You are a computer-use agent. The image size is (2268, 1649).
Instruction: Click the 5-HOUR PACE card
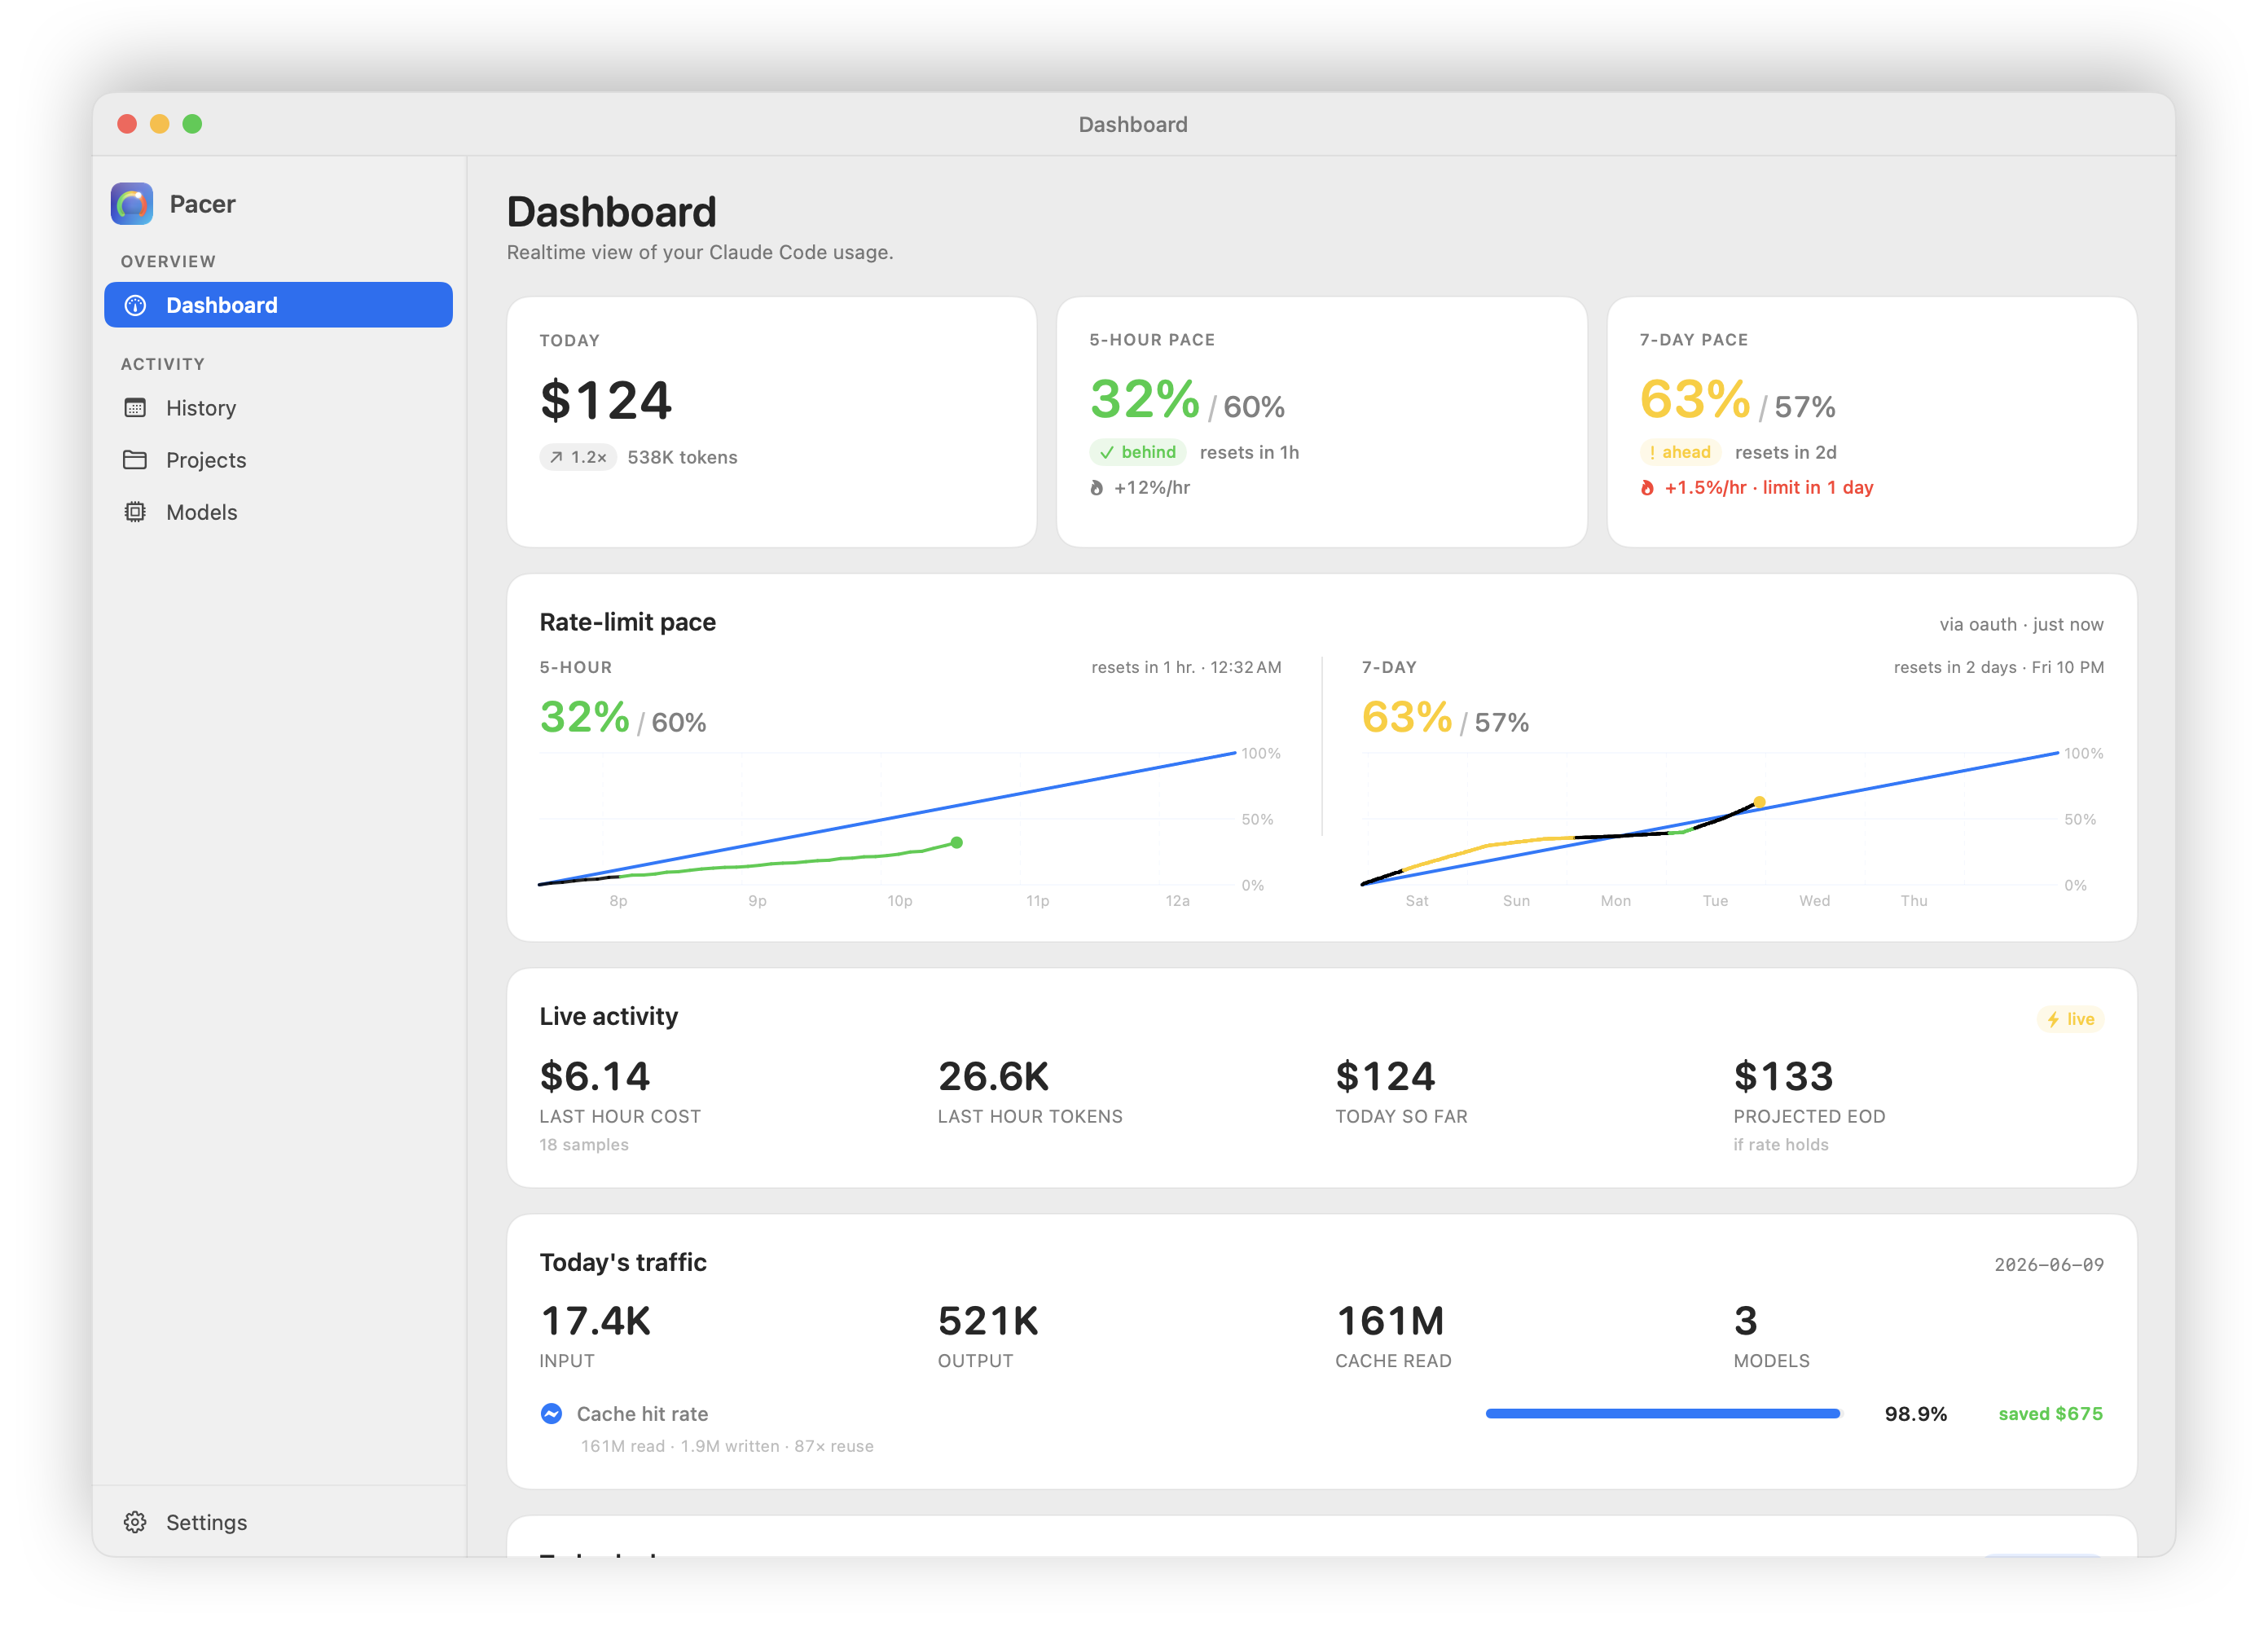click(1321, 422)
